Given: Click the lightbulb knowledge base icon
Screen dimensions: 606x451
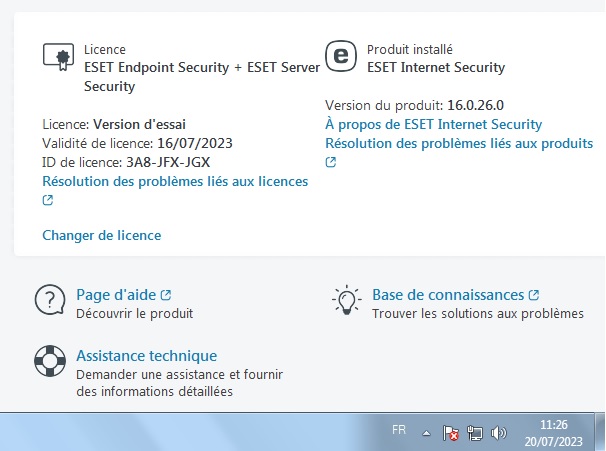Looking at the screenshot, I should pos(347,300).
